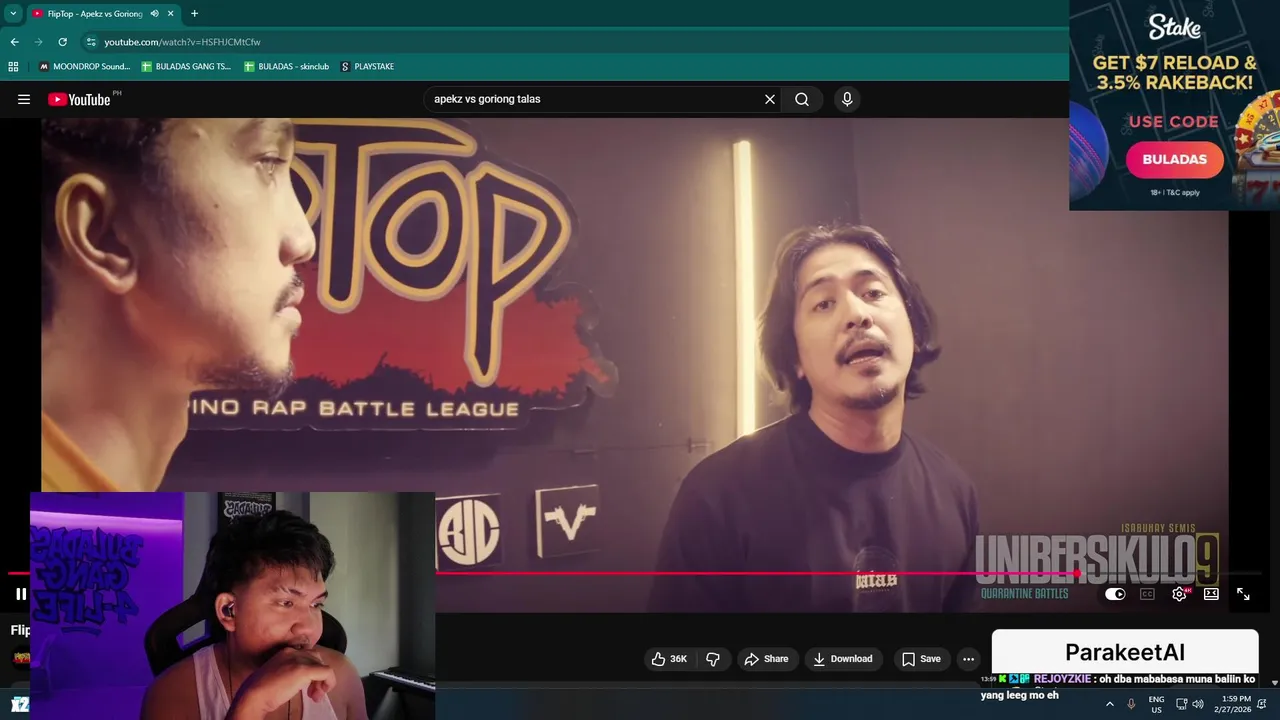Click the Stake logo in the ad
The width and height of the screenshot is (1280, 720).
pos(1174,27)
